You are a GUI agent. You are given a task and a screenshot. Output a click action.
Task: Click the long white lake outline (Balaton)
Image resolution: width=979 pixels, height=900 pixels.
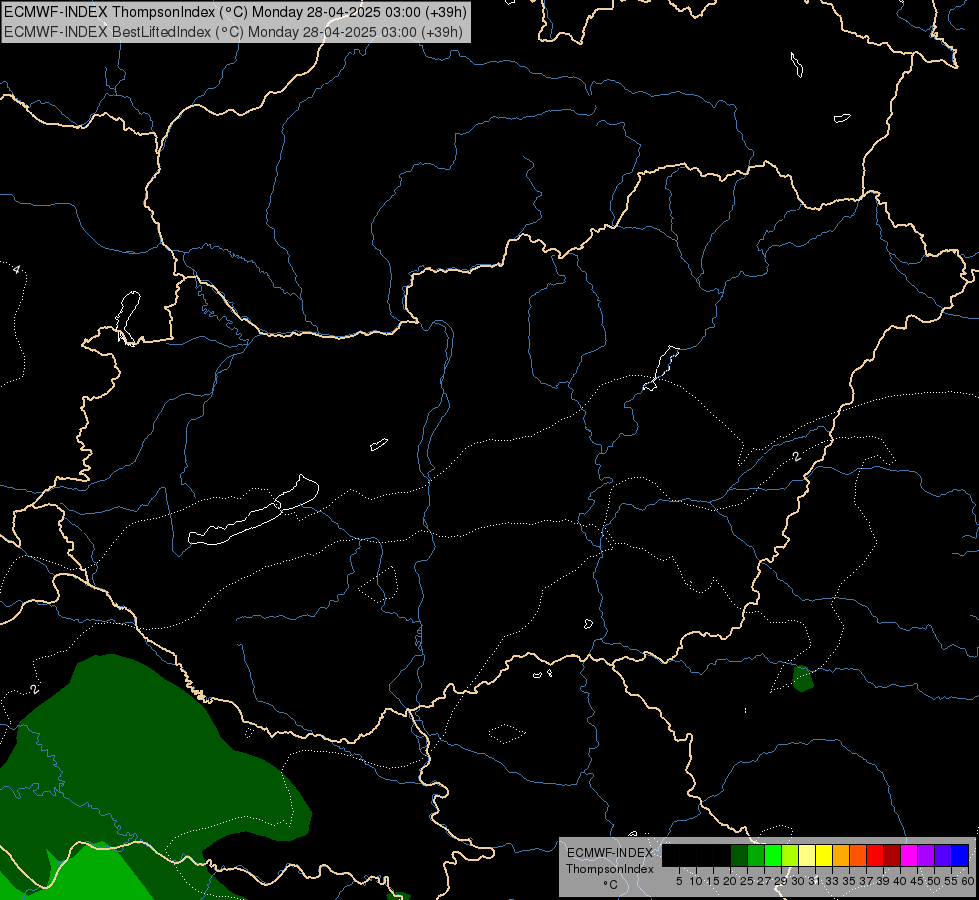click(x=253, y=510)
